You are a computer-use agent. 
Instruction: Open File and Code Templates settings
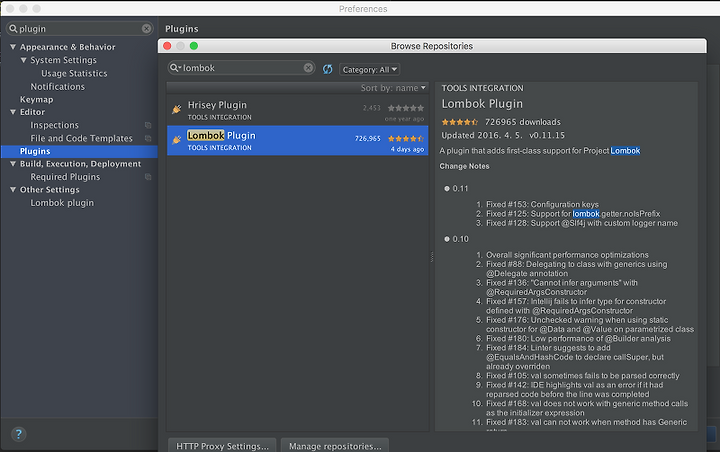coord(81,138)
